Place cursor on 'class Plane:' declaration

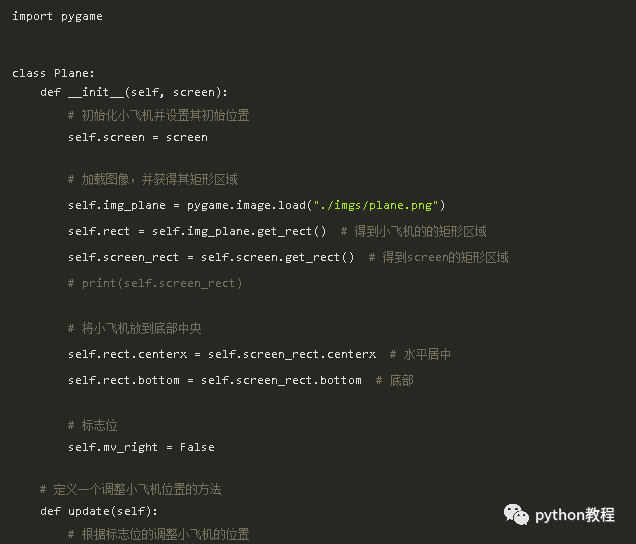point(53,73)
